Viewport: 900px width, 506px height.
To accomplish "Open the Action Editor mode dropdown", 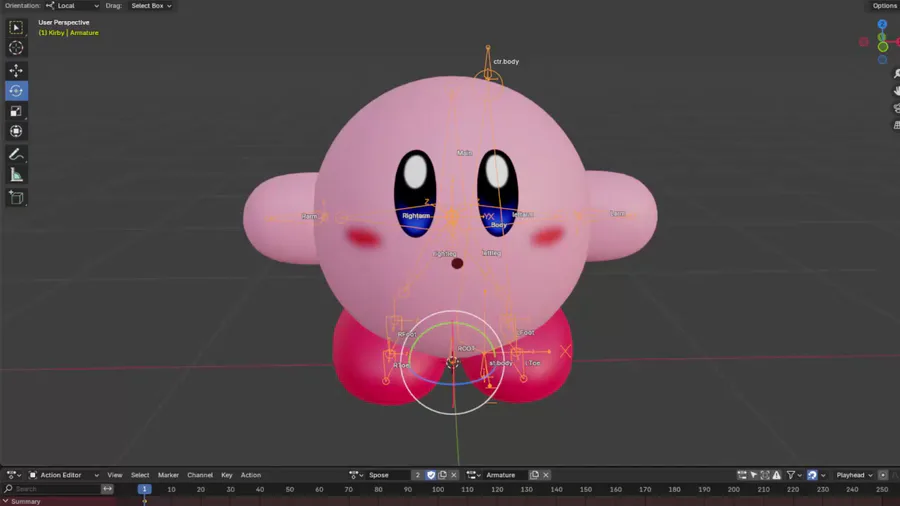I will click(x=64, y=475).
